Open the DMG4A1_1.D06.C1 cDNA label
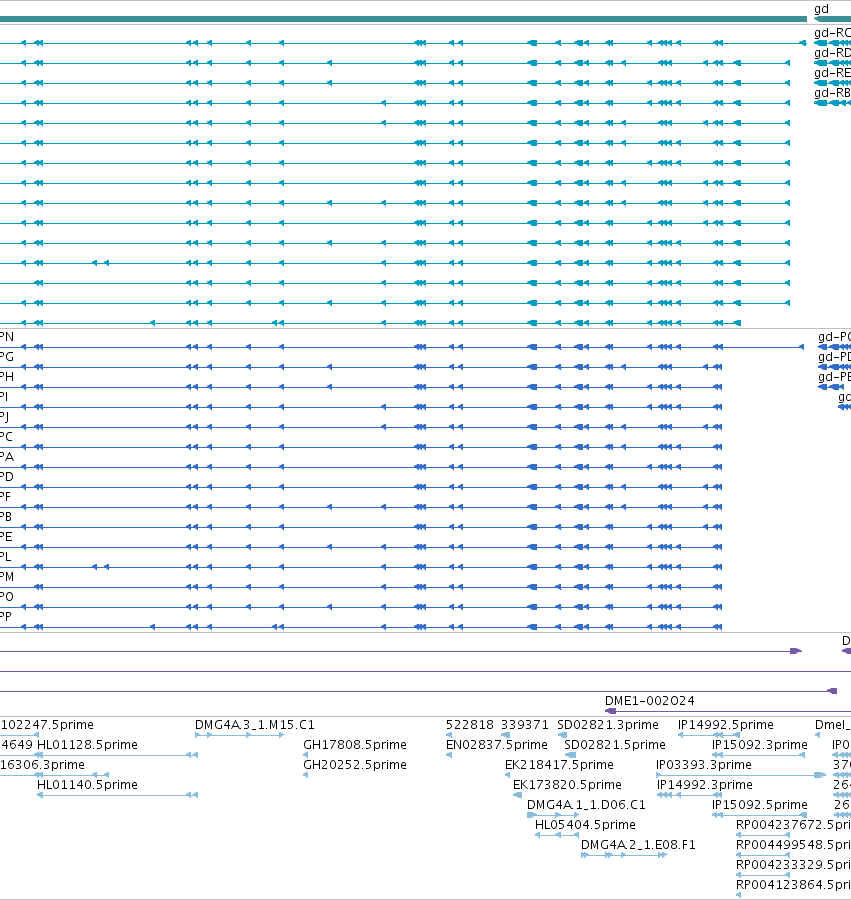Screen dimensions: 851x900 [x=586, y=805]
